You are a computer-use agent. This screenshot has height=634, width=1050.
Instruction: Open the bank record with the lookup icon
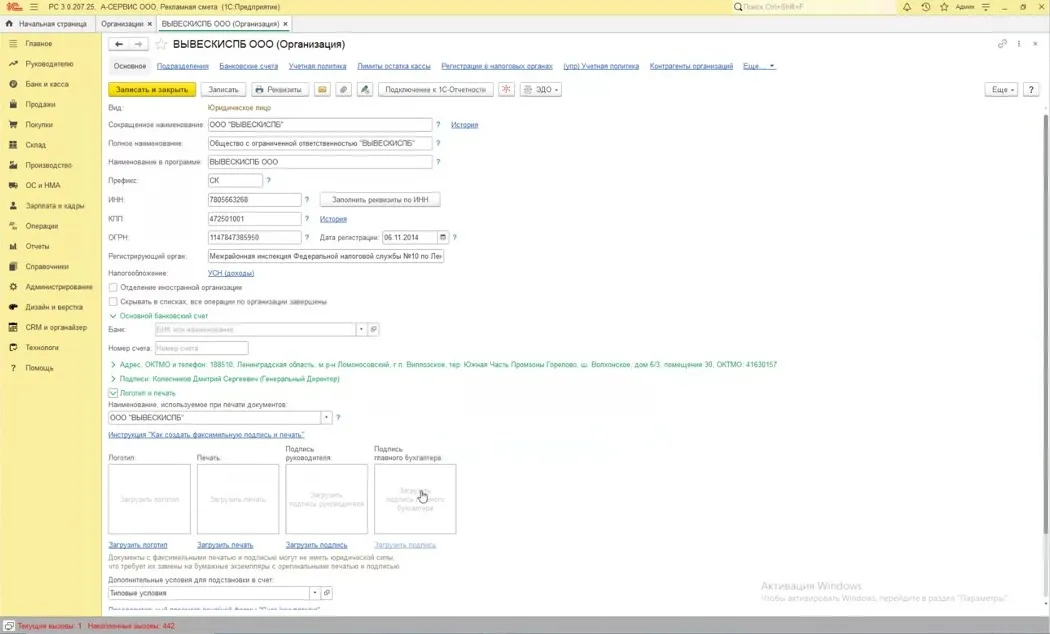[x=374, y=329]
